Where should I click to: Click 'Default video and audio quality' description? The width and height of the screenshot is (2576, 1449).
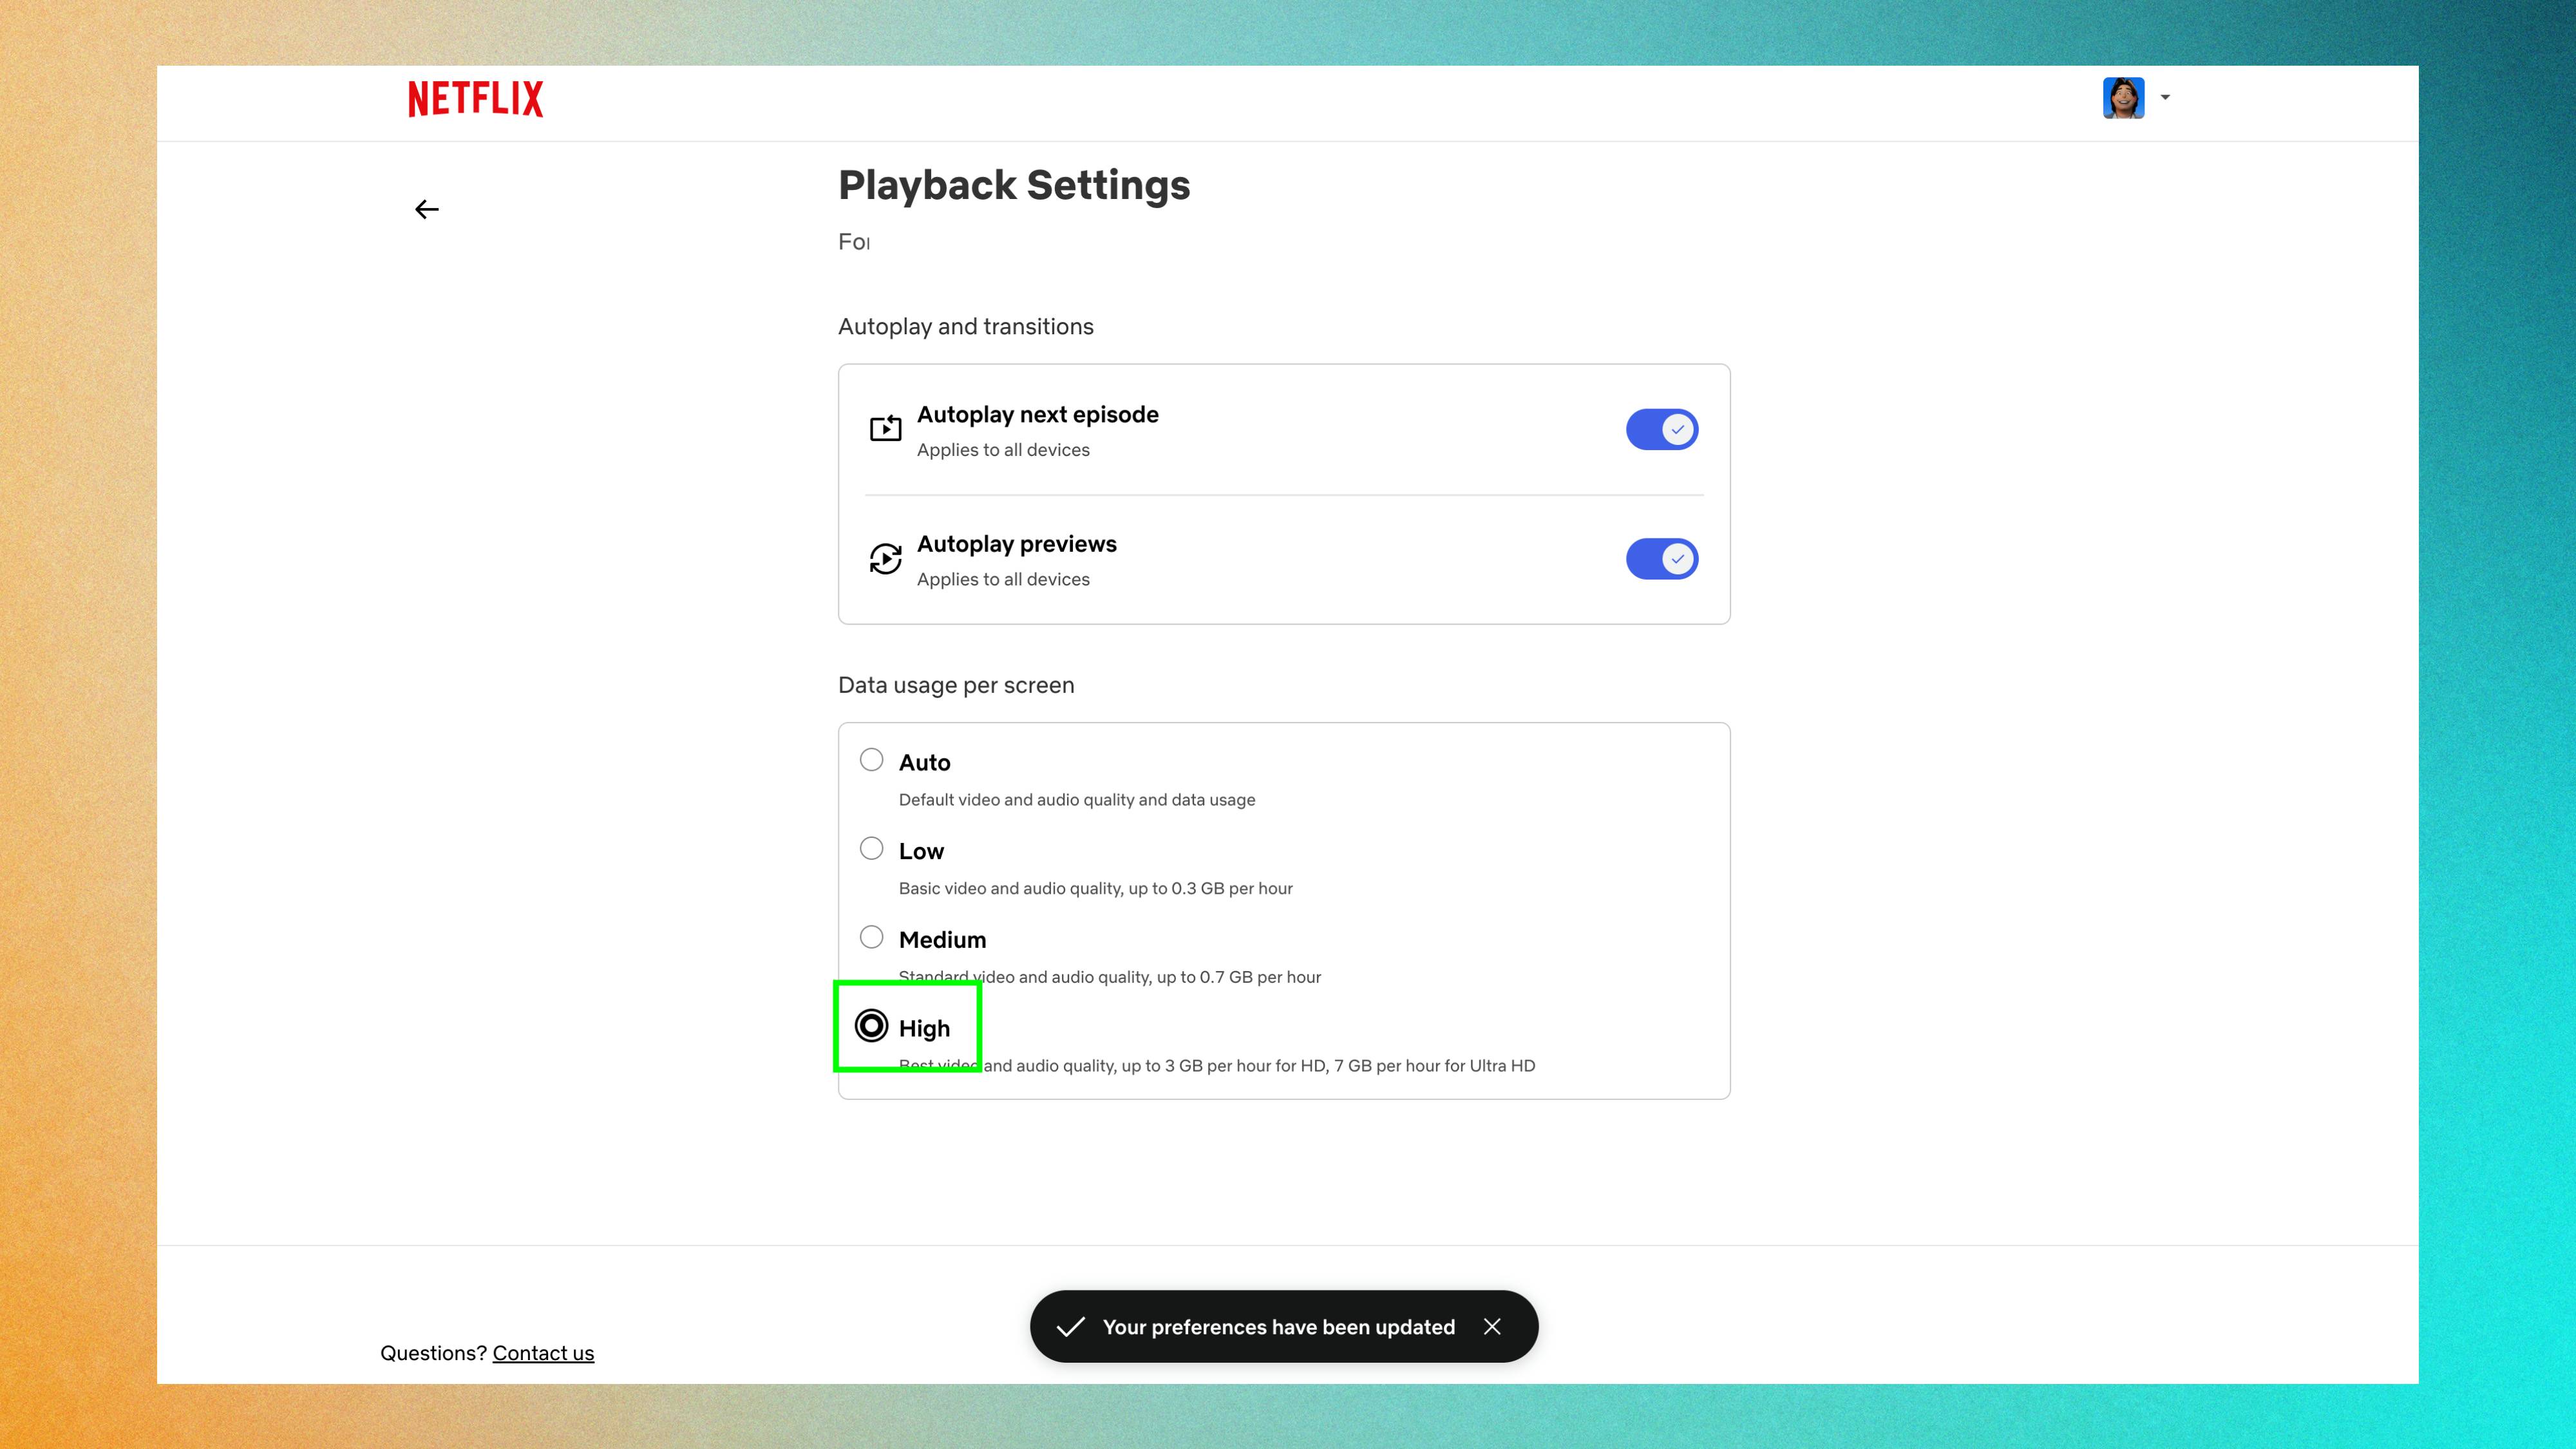click(1077, 800)
